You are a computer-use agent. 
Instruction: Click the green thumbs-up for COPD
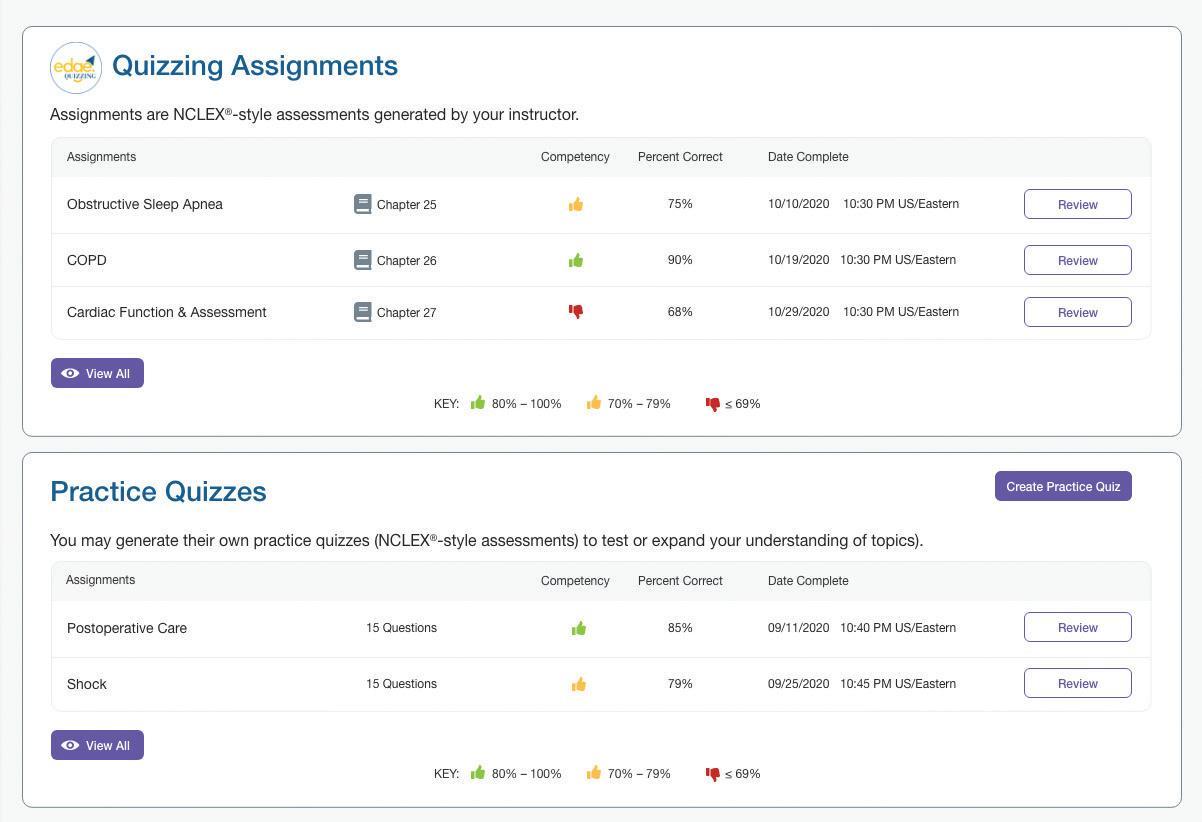coord(576,260)
